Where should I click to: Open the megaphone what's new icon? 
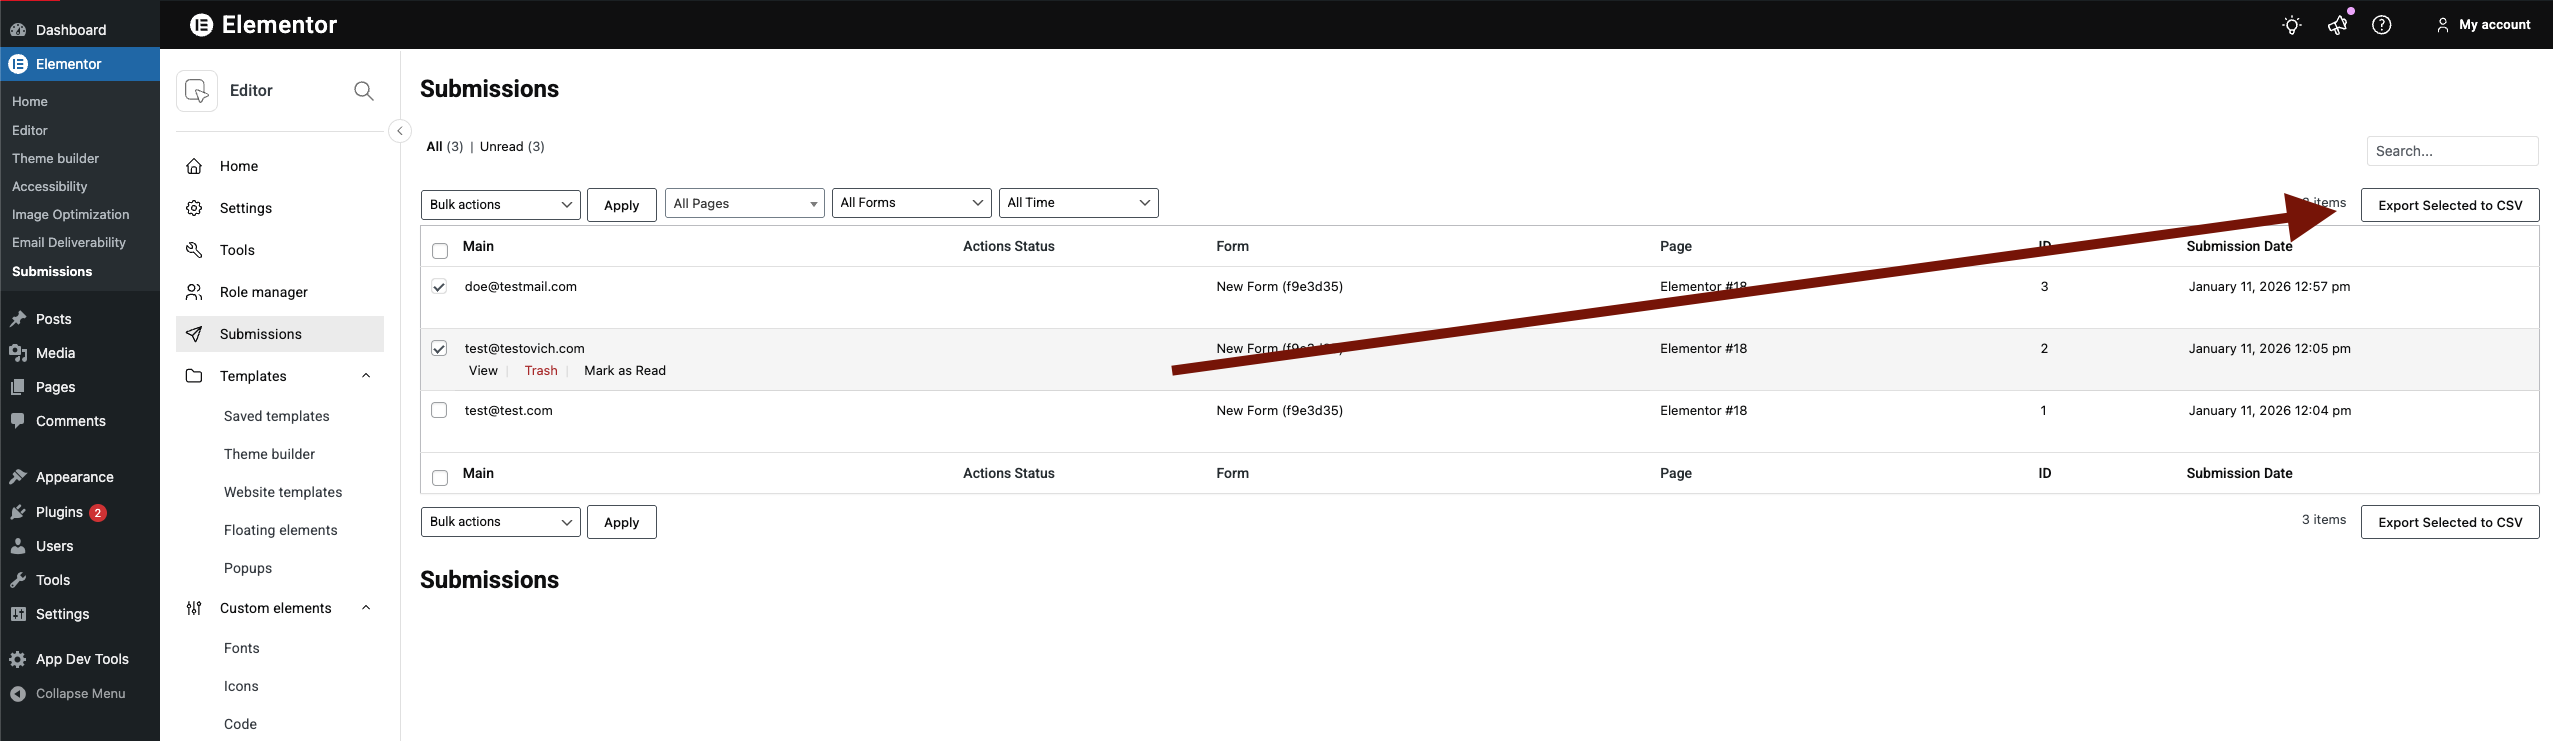pyautogui.click(x=2337, y=25)
